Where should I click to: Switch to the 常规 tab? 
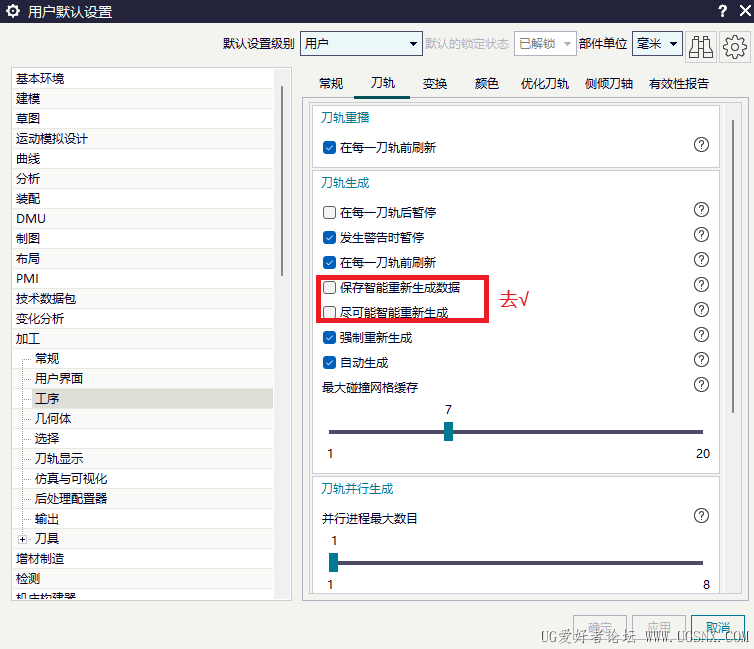[x=331, y=84]
